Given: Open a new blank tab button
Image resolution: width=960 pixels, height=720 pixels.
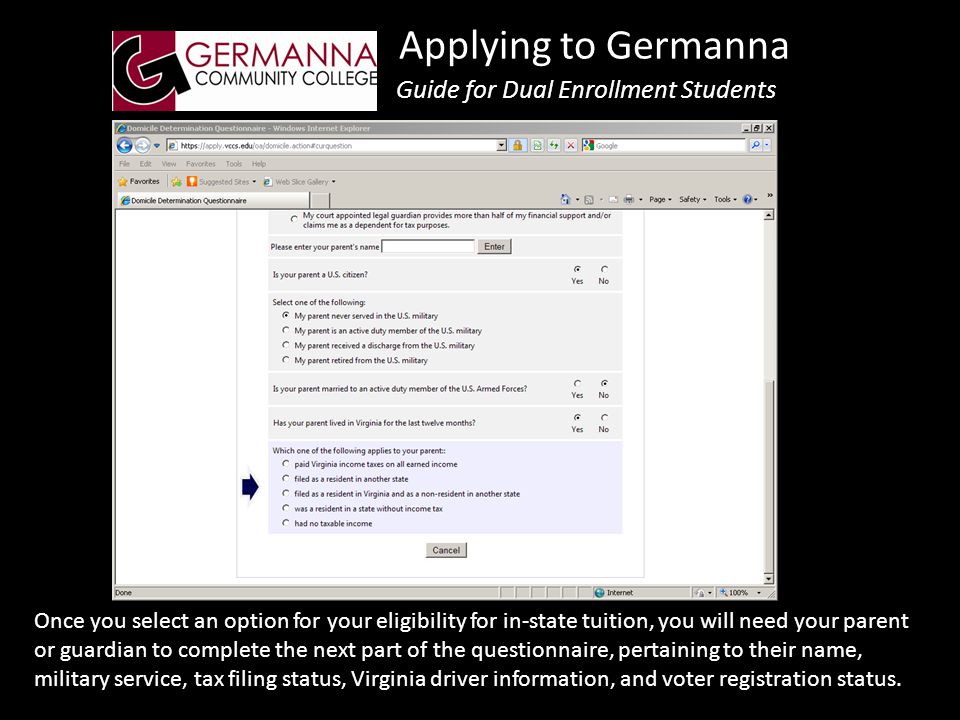Looking at the screenshot, I should [320, 200].
